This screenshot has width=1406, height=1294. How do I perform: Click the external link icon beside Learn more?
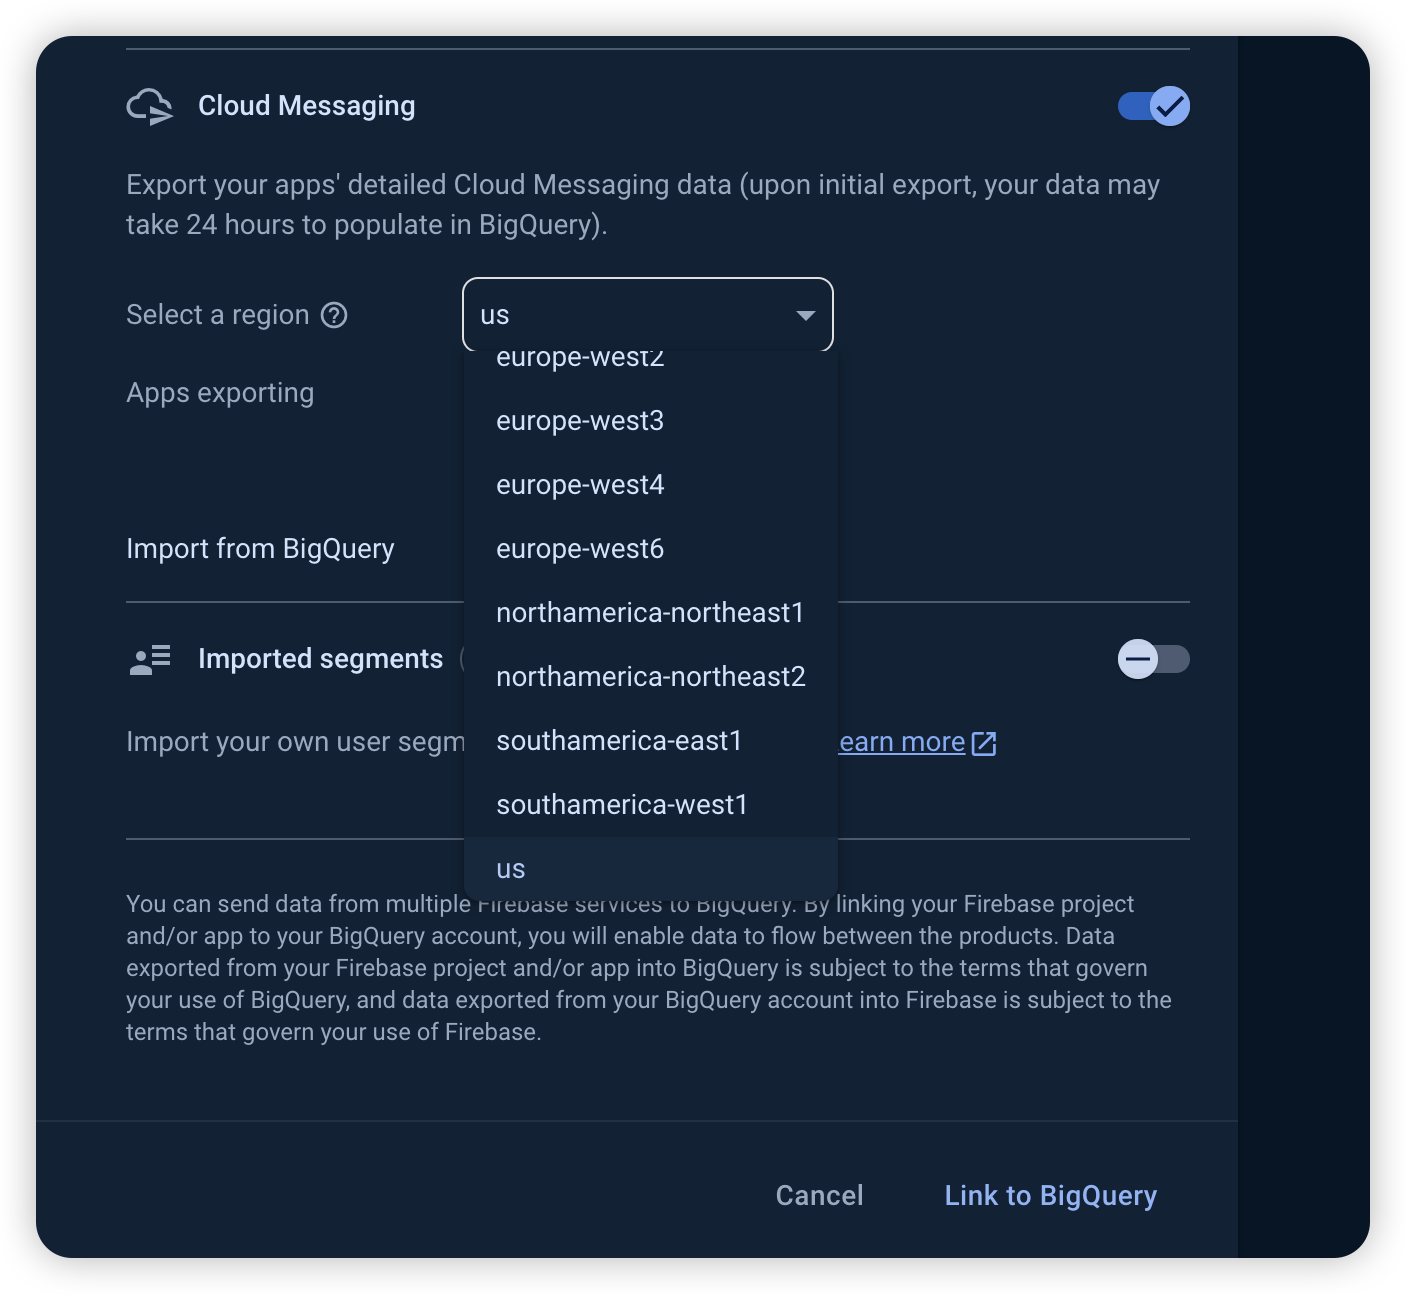984,743
